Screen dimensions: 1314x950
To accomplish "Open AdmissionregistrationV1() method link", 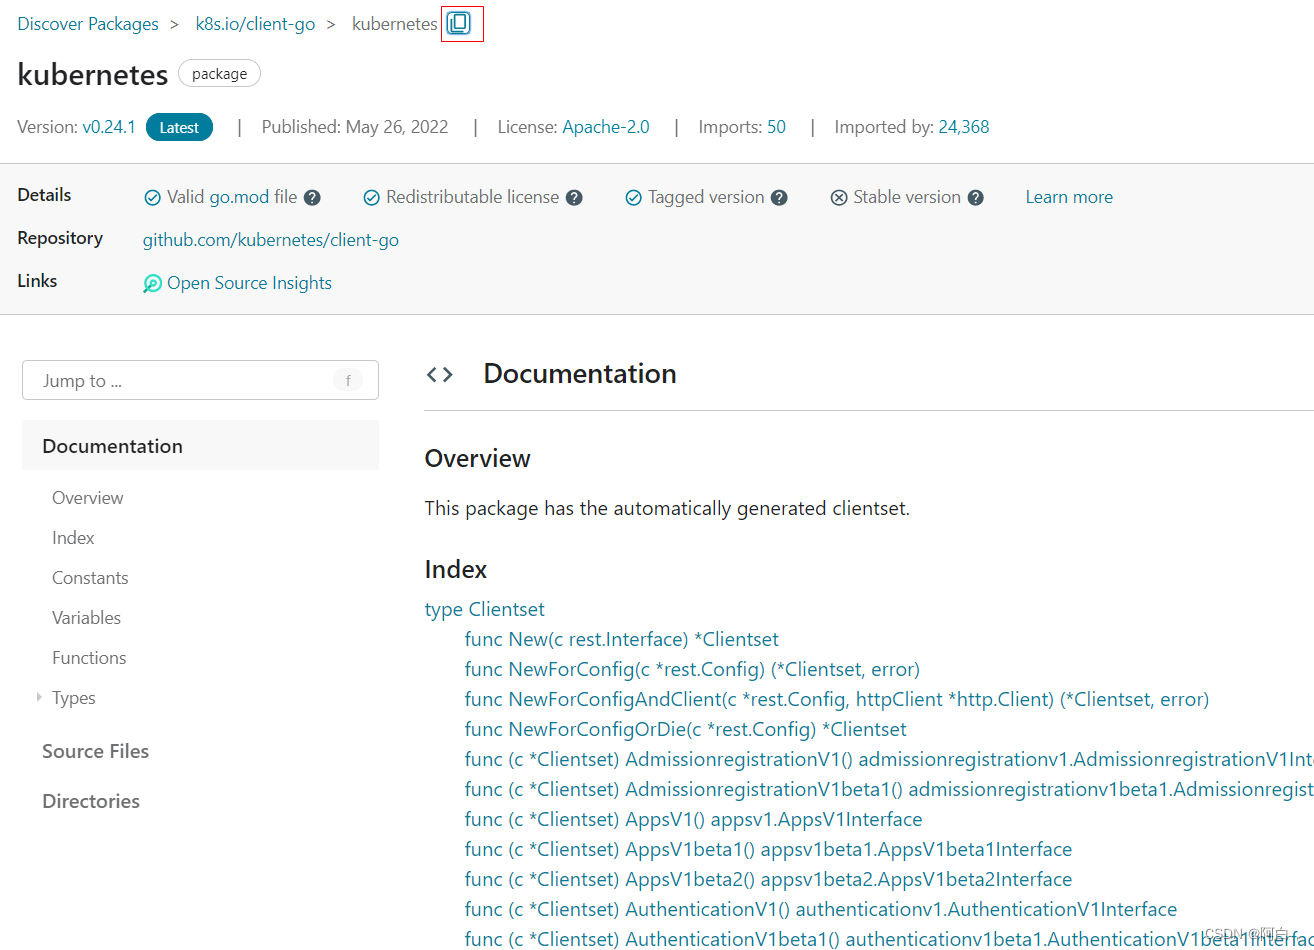I will point(889,759).
